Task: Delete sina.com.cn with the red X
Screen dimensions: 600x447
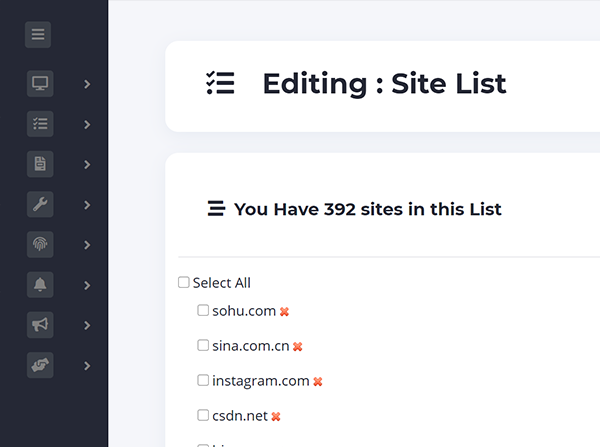Action: [297, 347]
